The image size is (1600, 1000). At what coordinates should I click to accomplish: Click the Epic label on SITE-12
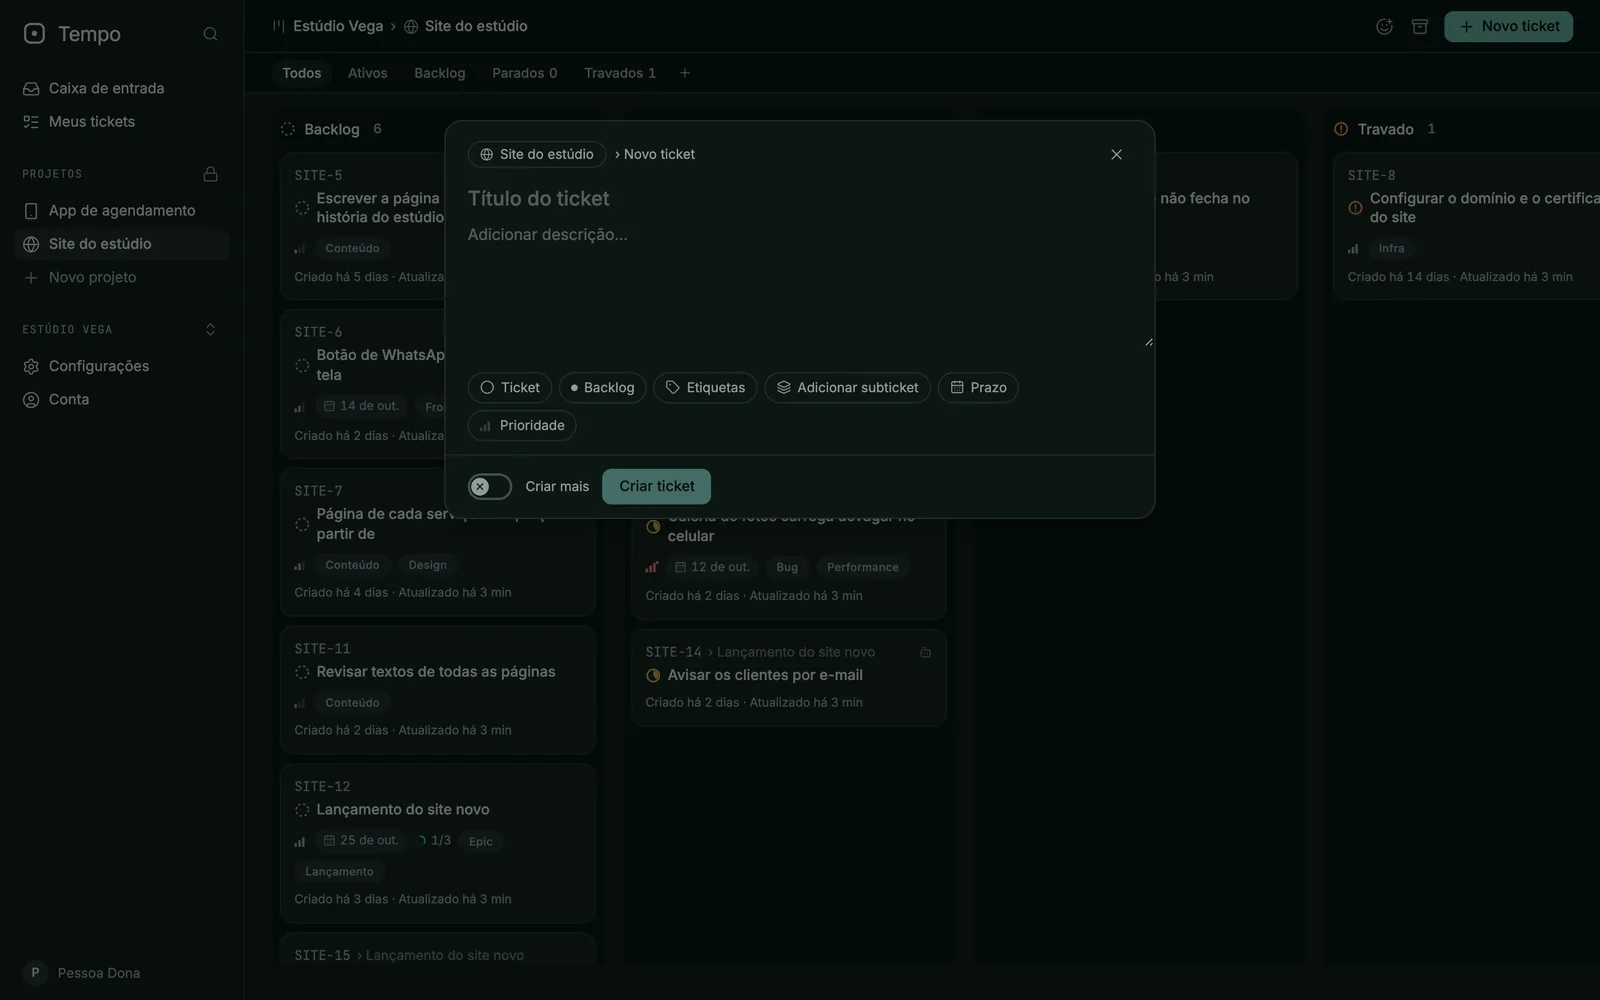pyautogui.click(x=481, y=841)
